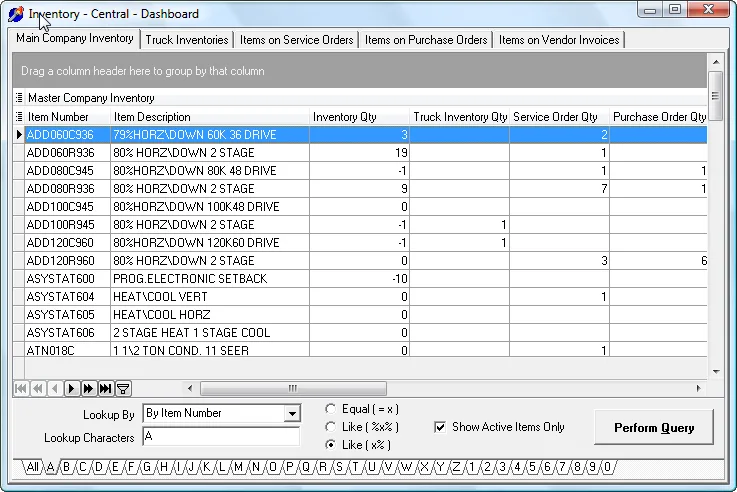The width and height of the screenshot is (737, 492).
Task: Go to next record in navigator
Action: tap(71, 389)
